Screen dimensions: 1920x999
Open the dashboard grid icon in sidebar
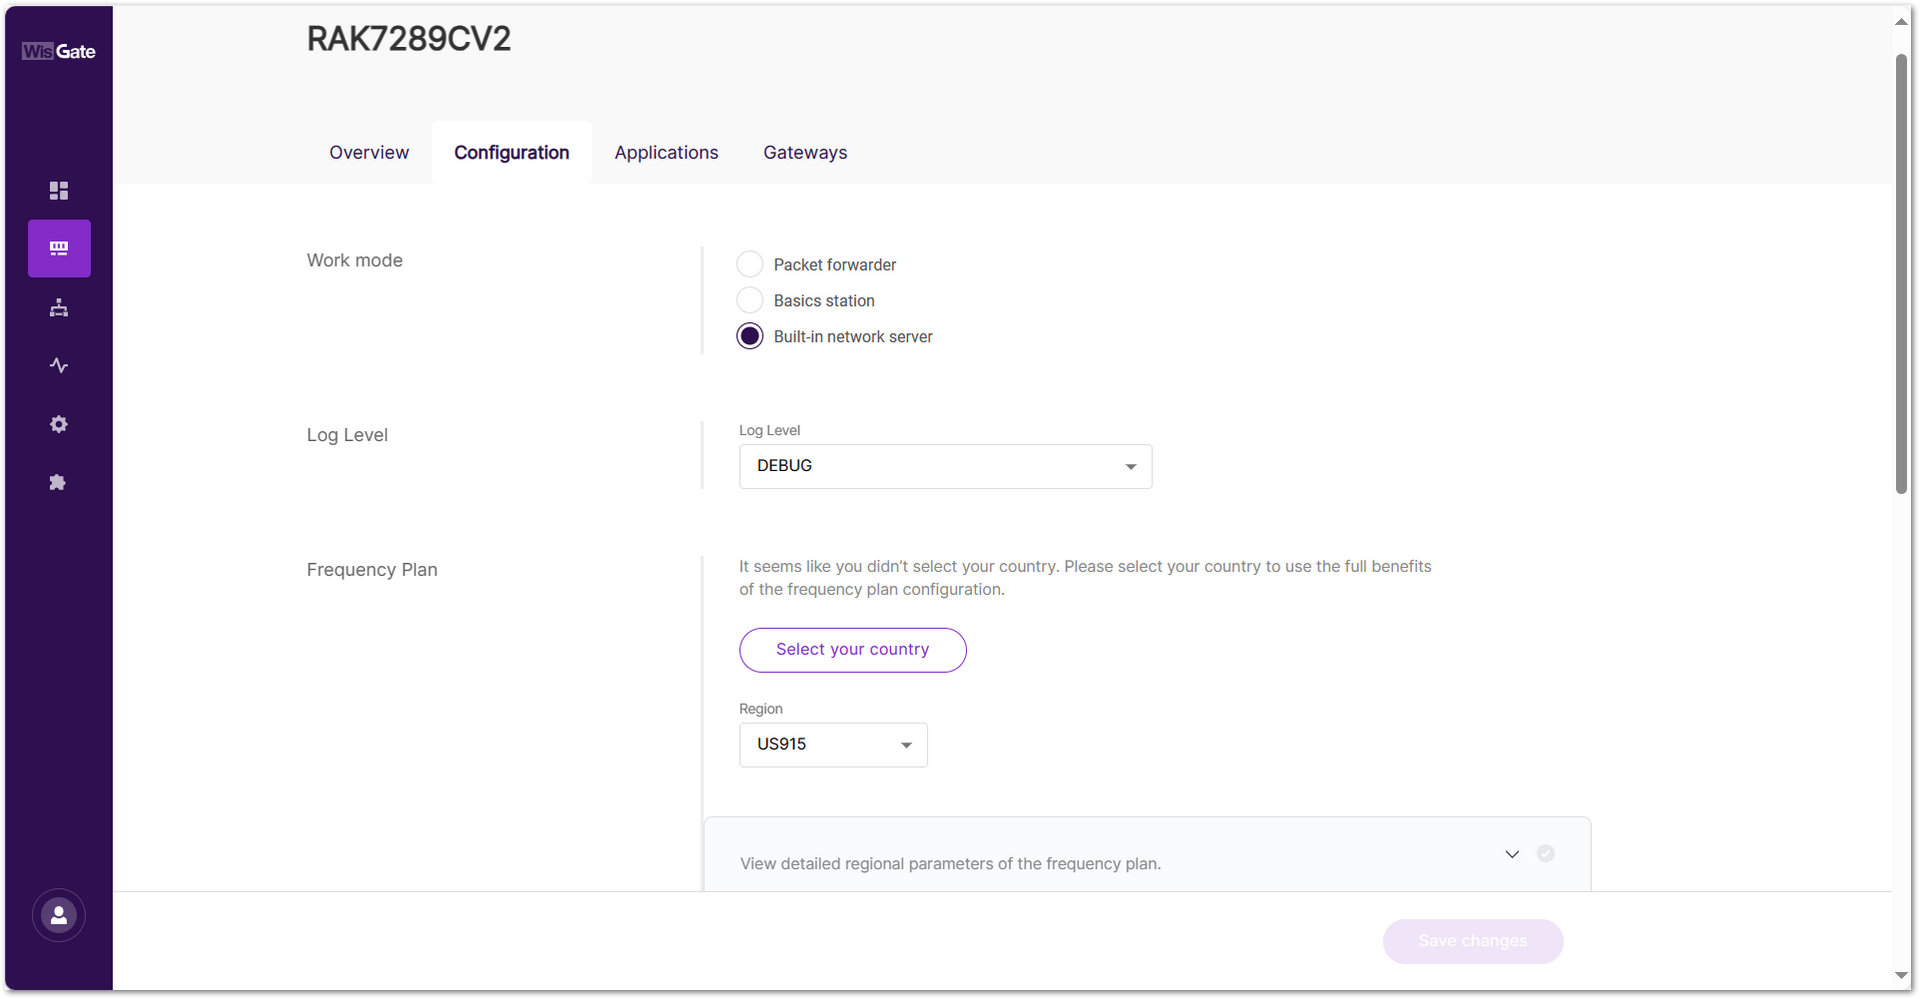pyautogui.click(x=59, y=190)
